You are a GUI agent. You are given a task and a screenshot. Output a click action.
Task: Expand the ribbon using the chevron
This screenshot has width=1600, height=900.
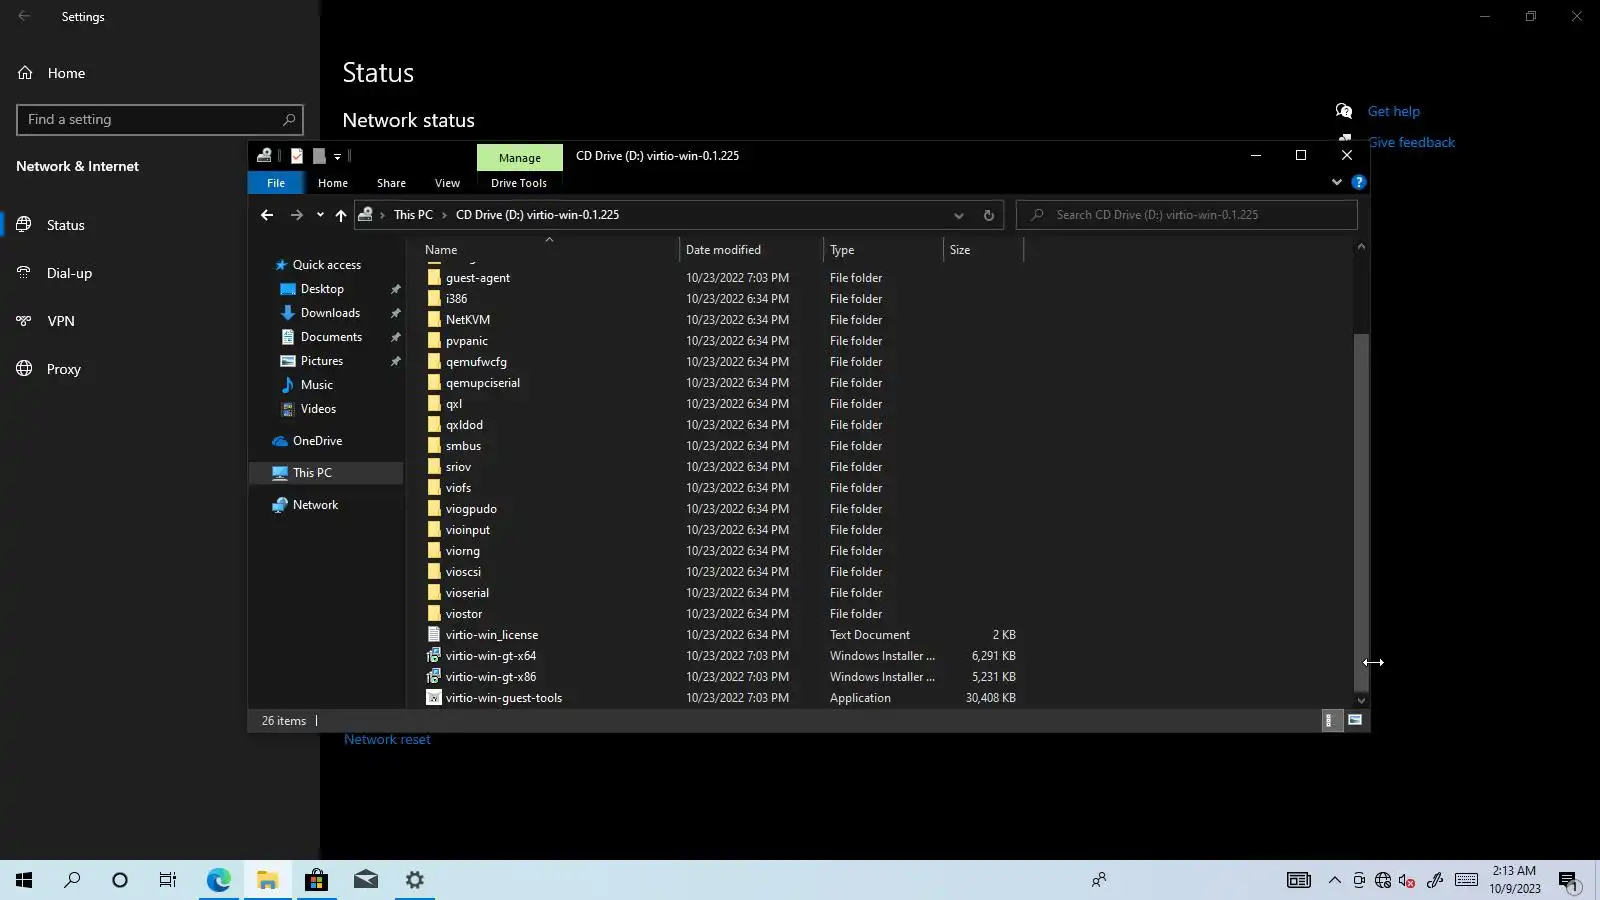1337,182
